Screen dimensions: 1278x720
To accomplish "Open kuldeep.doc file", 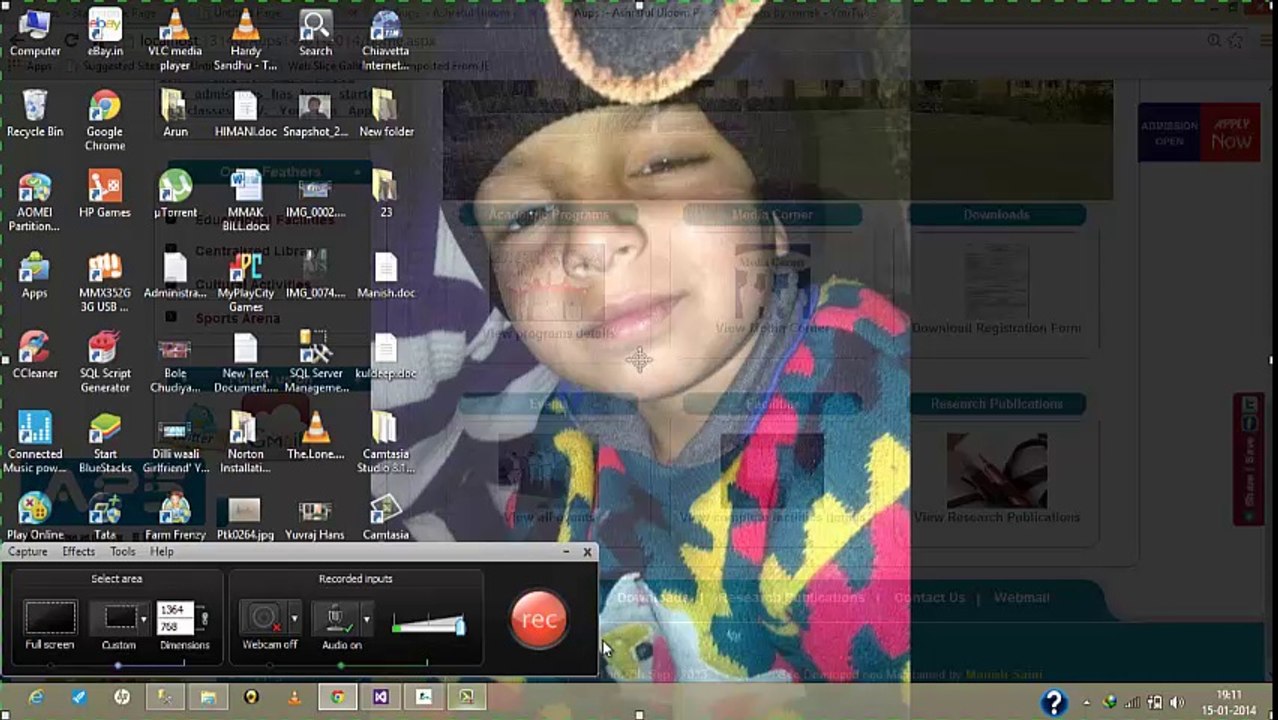I will [x=386, y=356].
